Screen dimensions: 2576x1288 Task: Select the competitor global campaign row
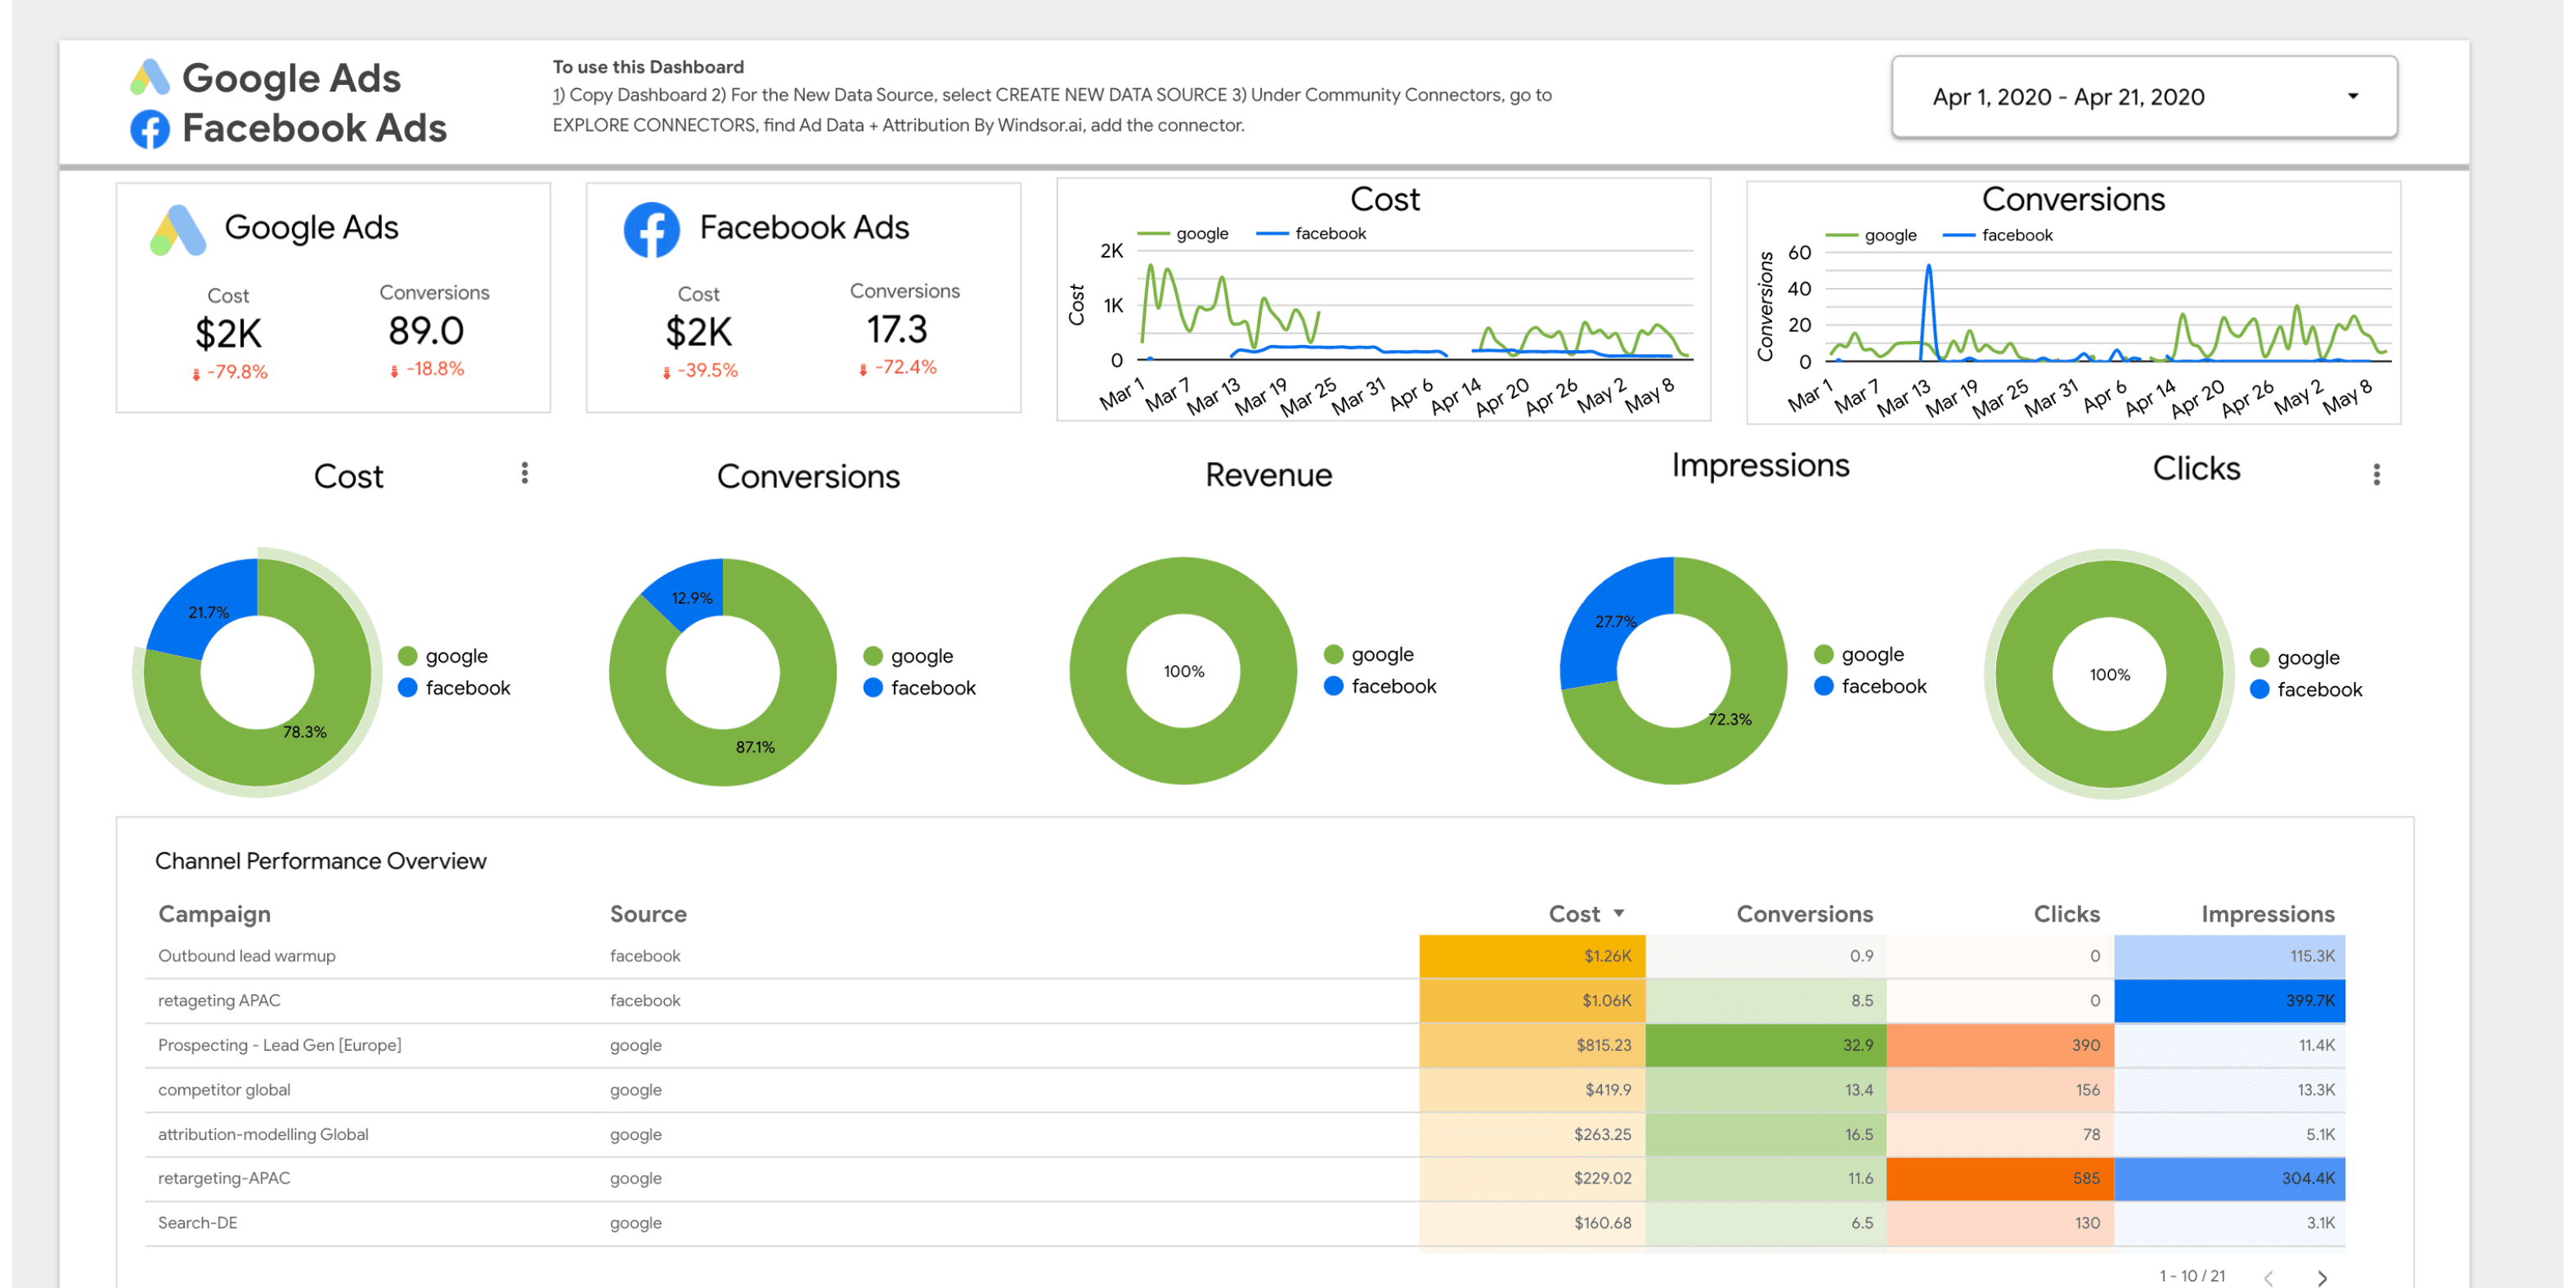(x=1245, y=1090)
